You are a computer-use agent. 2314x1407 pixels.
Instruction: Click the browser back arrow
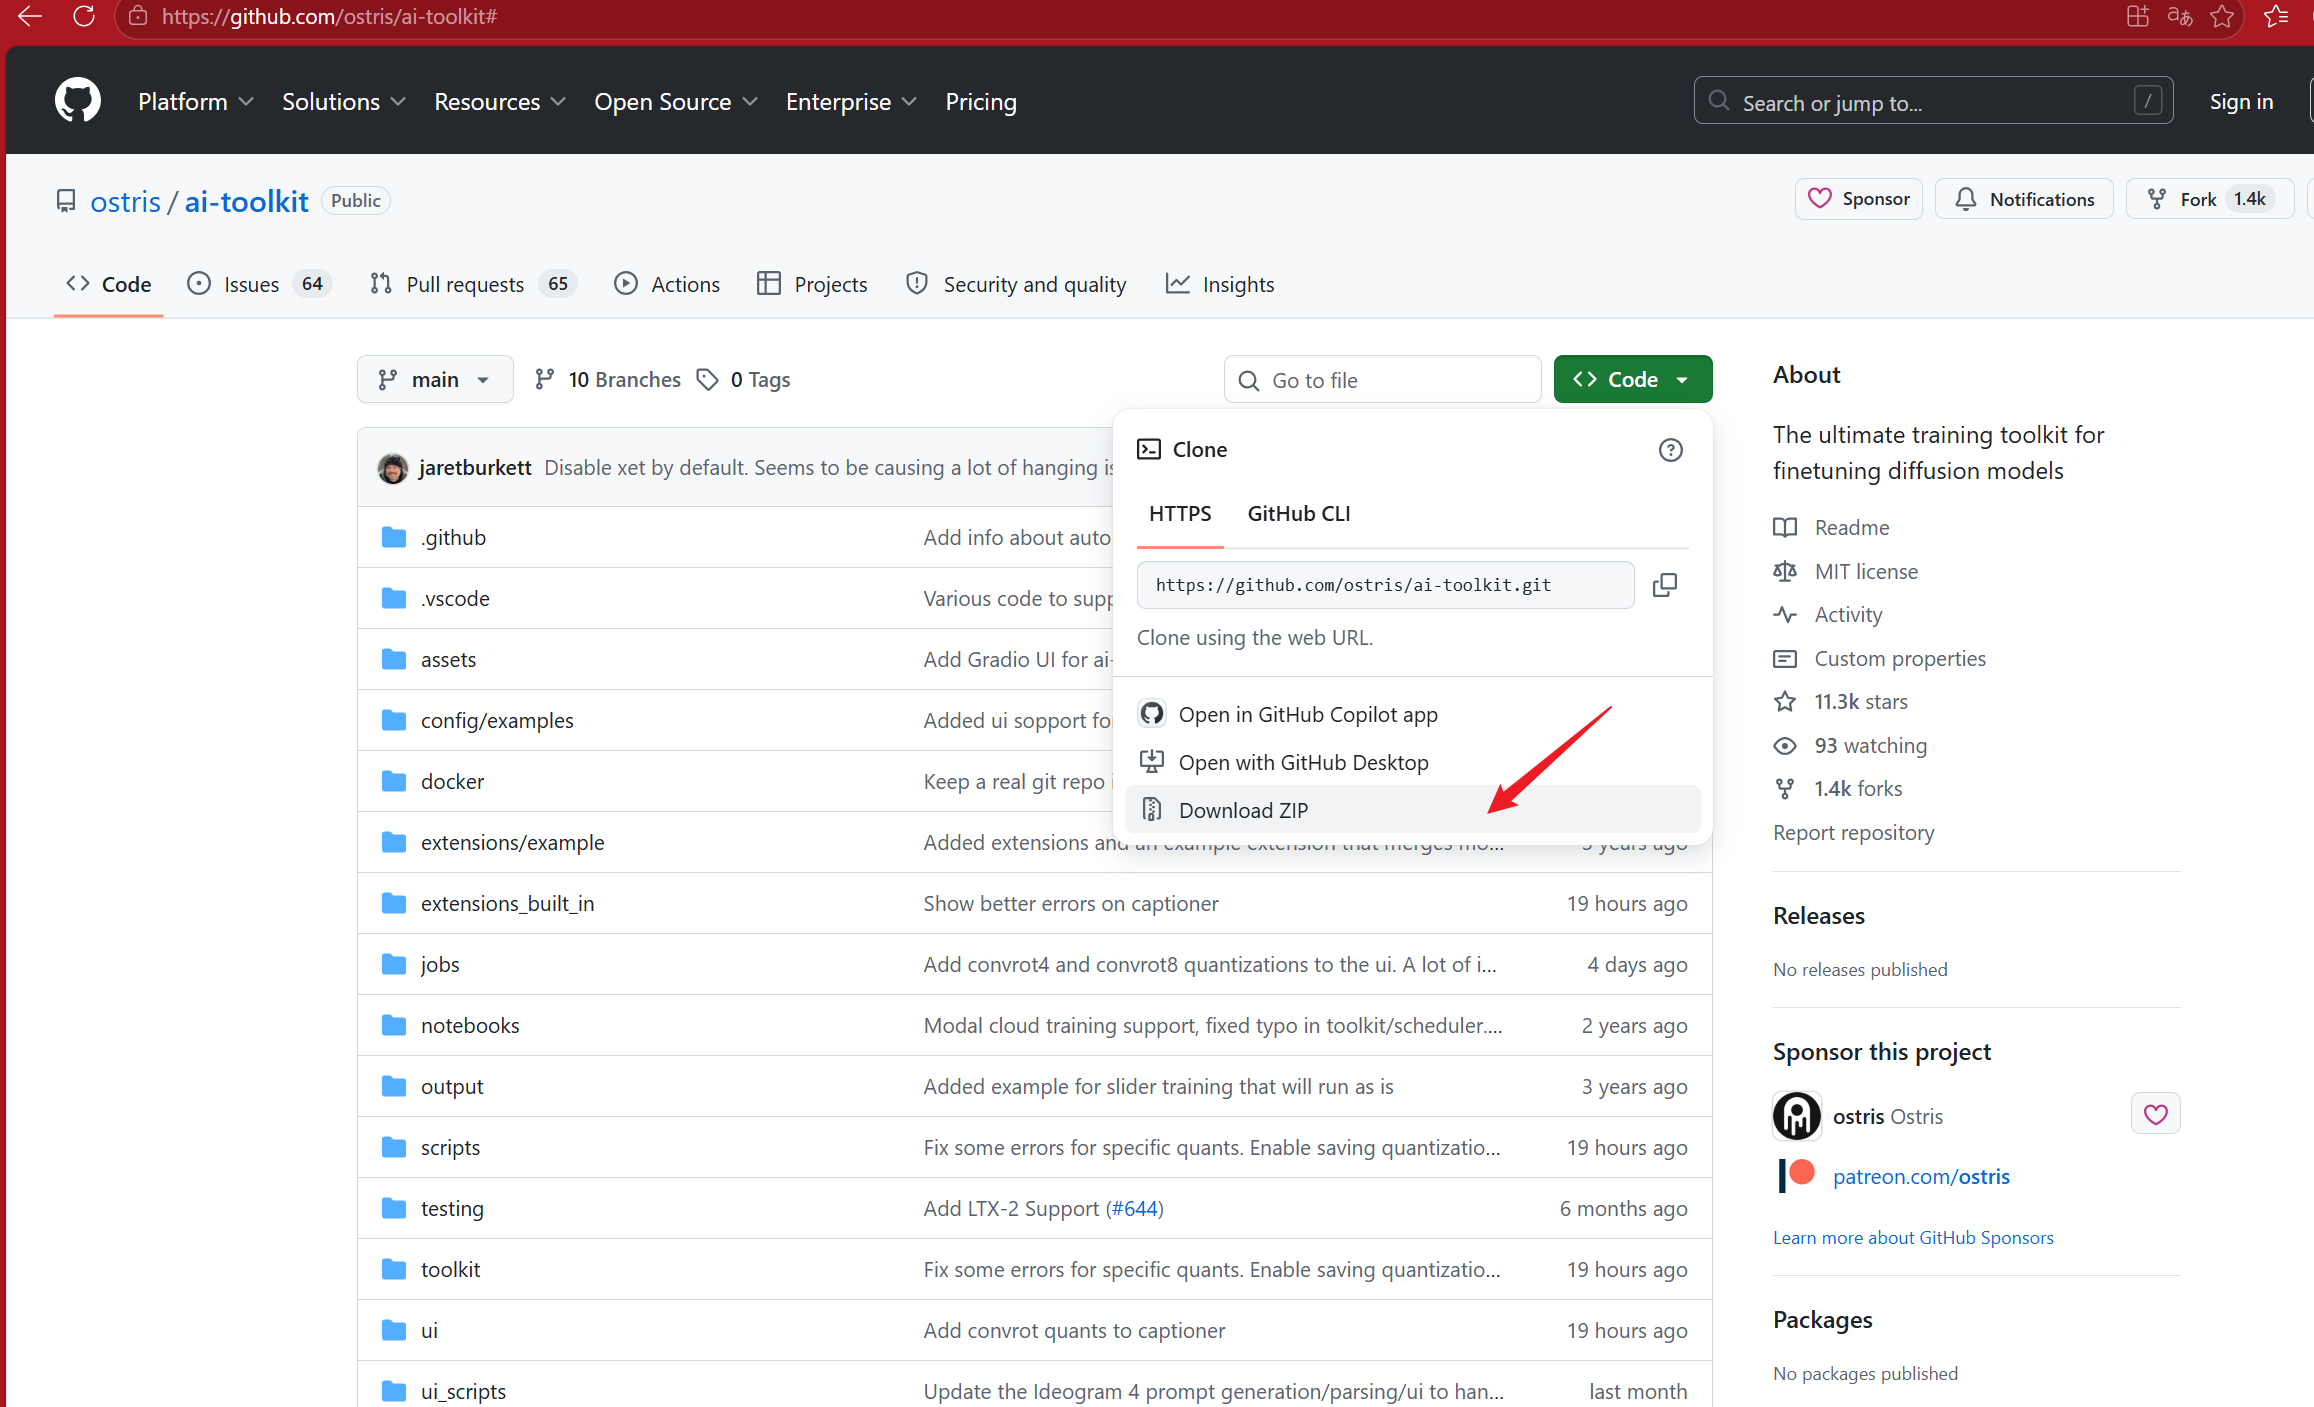tap(29, 16)
